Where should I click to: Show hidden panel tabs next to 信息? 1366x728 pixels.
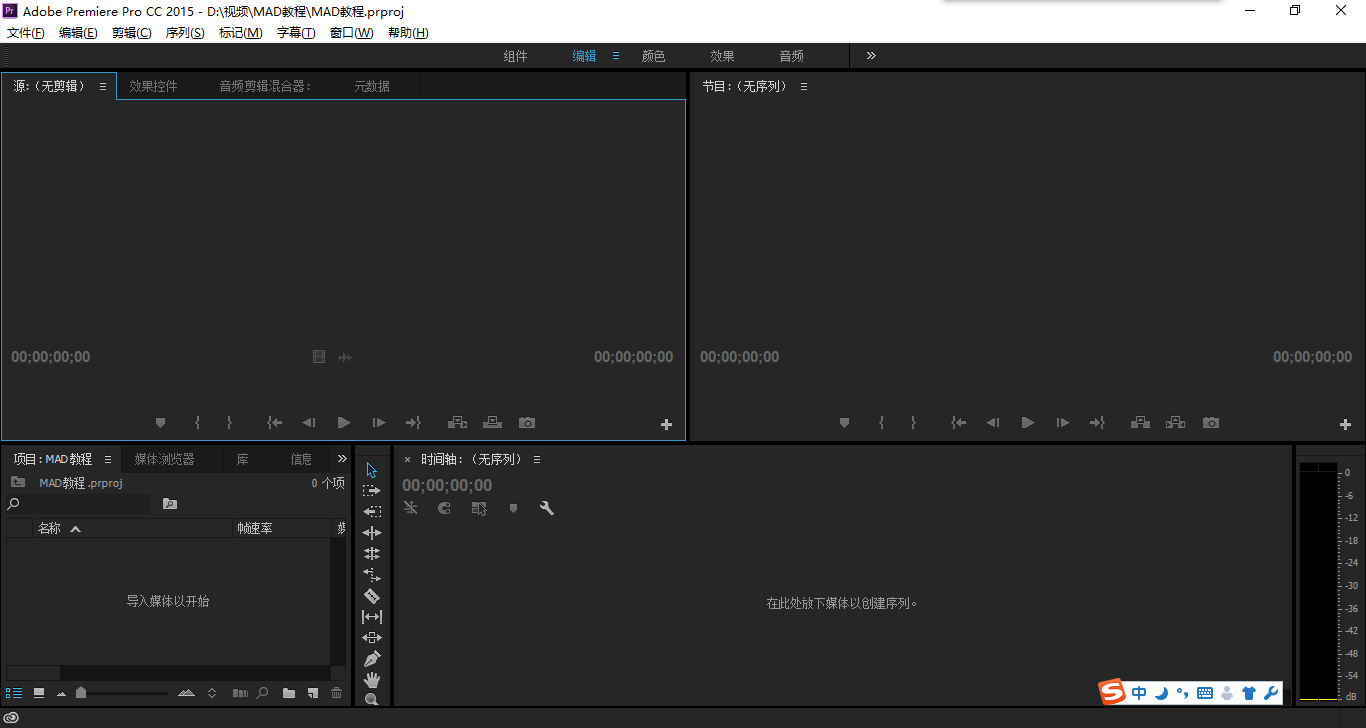342,459
